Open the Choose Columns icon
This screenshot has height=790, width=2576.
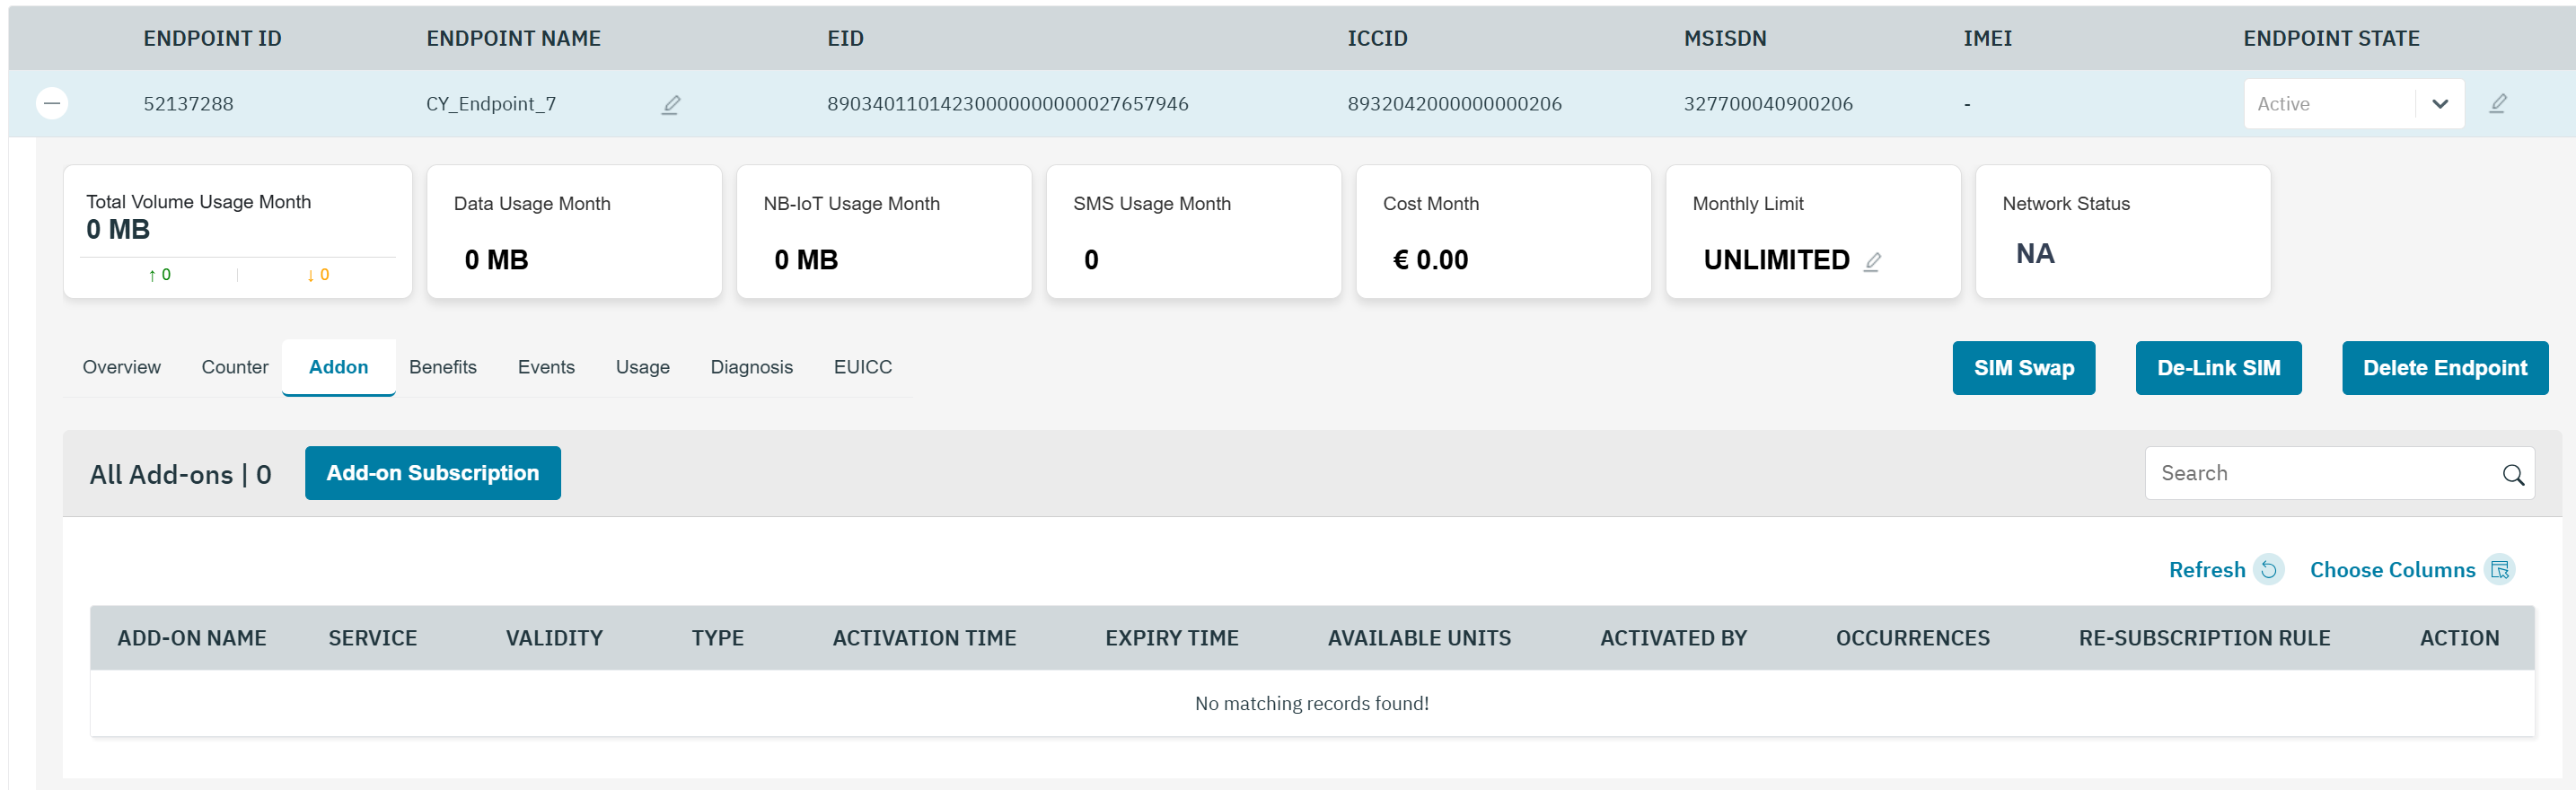tap(2499, 569)
